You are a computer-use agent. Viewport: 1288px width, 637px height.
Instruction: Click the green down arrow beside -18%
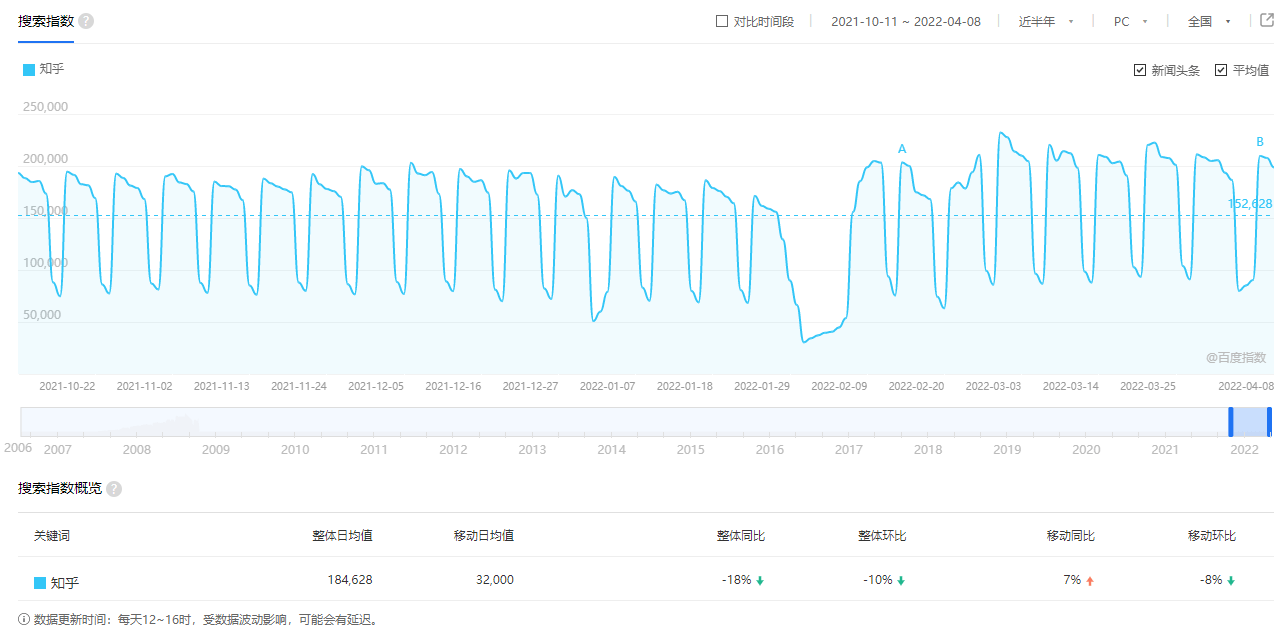pos(760,580)
